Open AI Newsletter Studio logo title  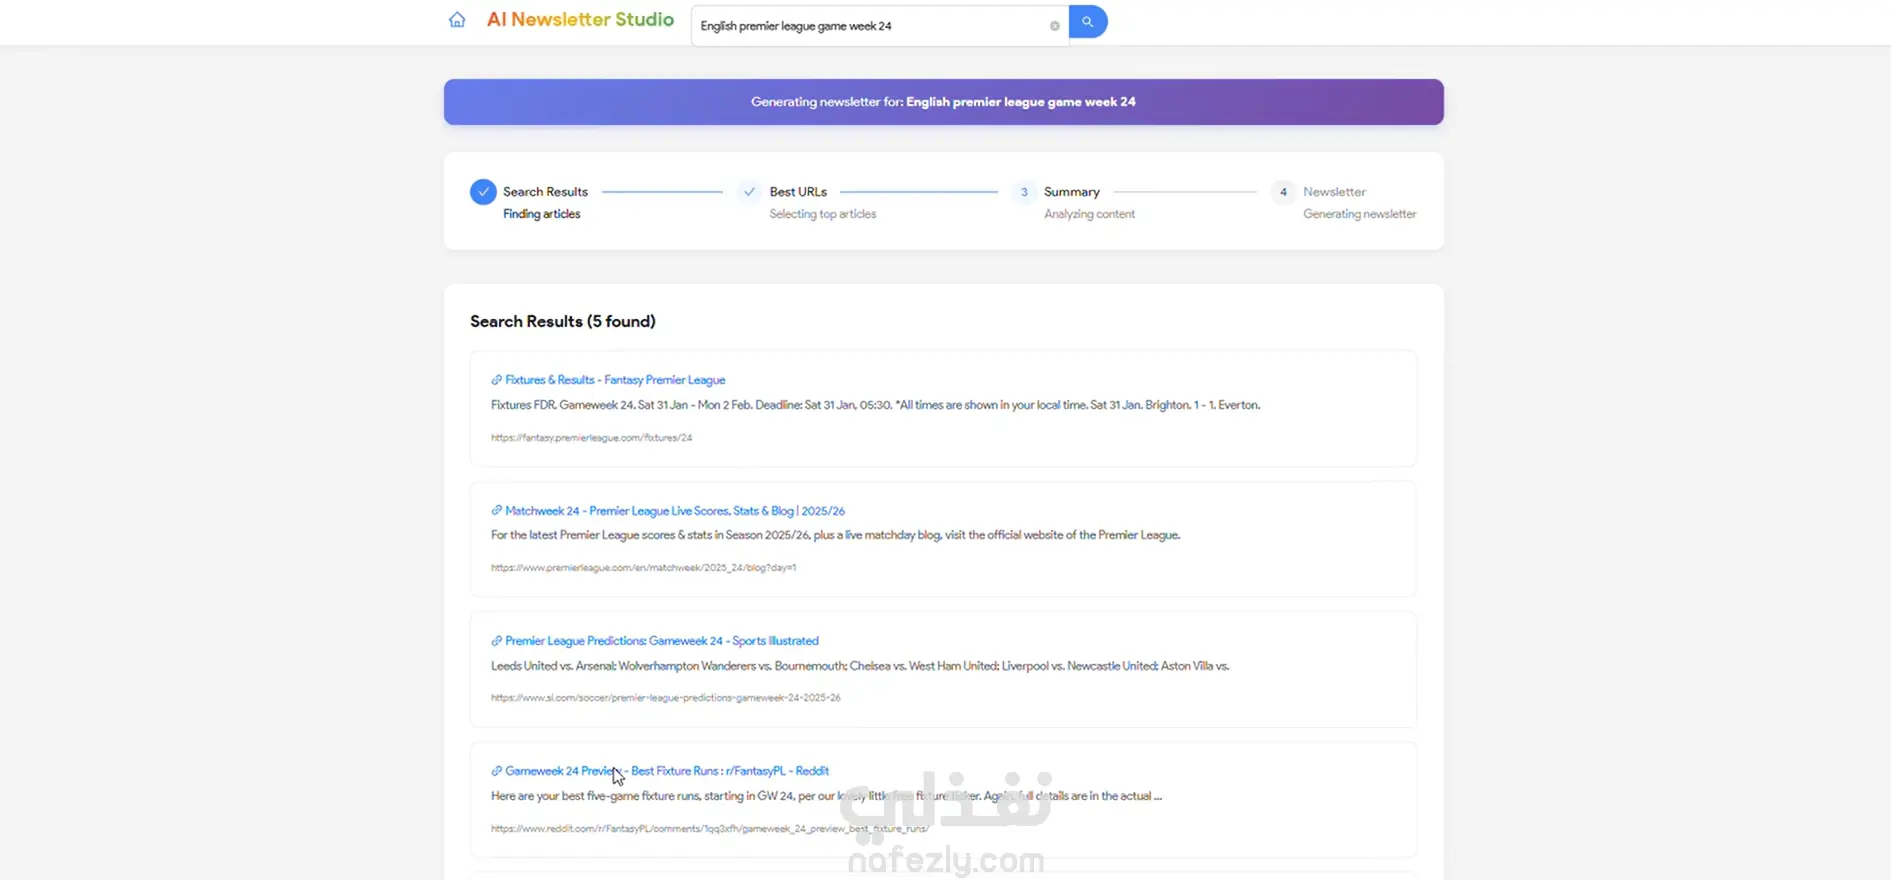click(x=580, y=20)
